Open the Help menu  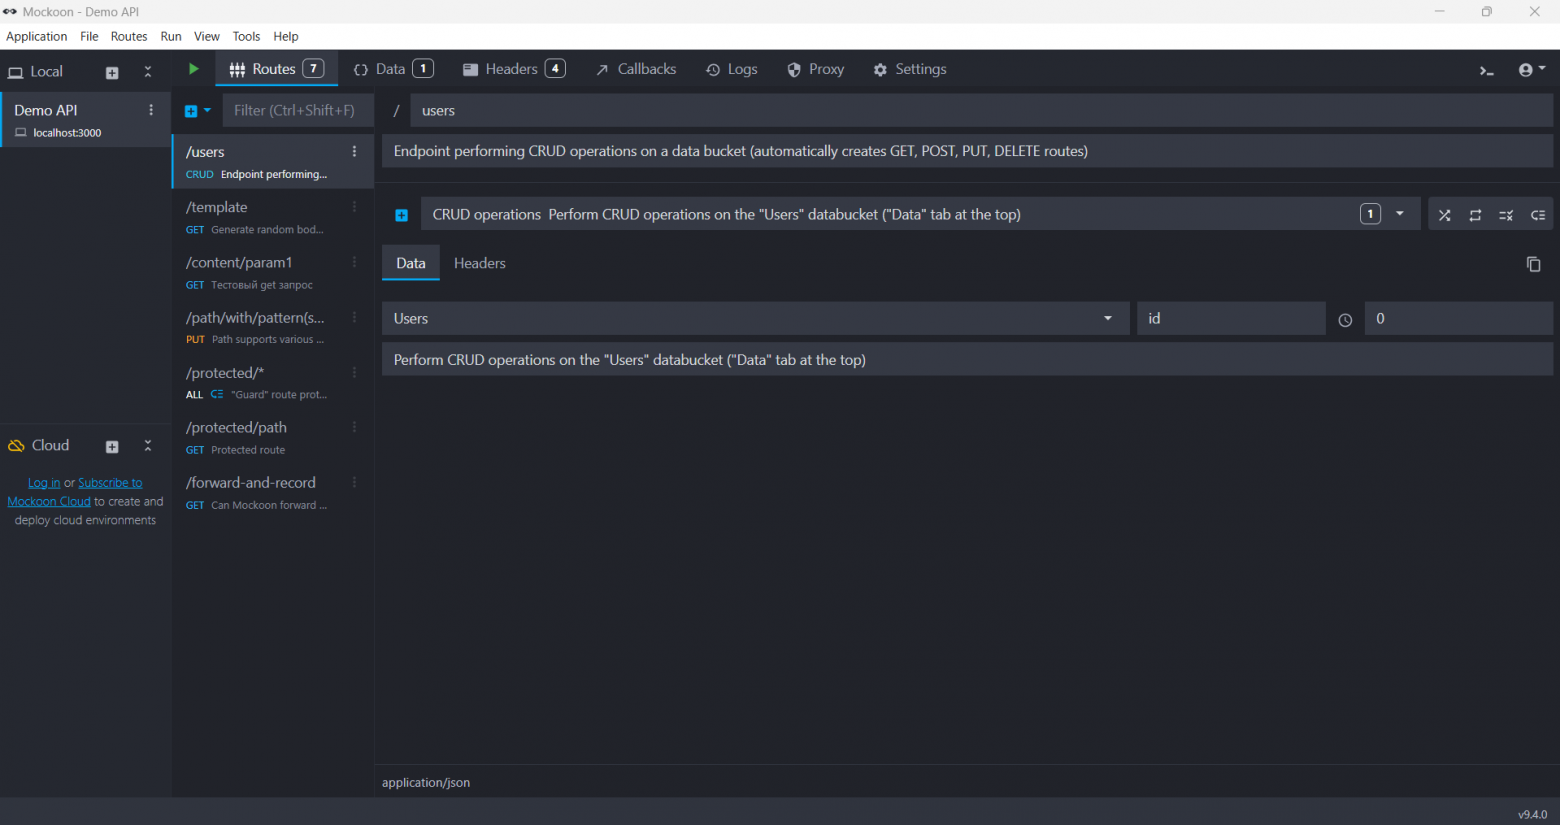click(x=286, y=36)
